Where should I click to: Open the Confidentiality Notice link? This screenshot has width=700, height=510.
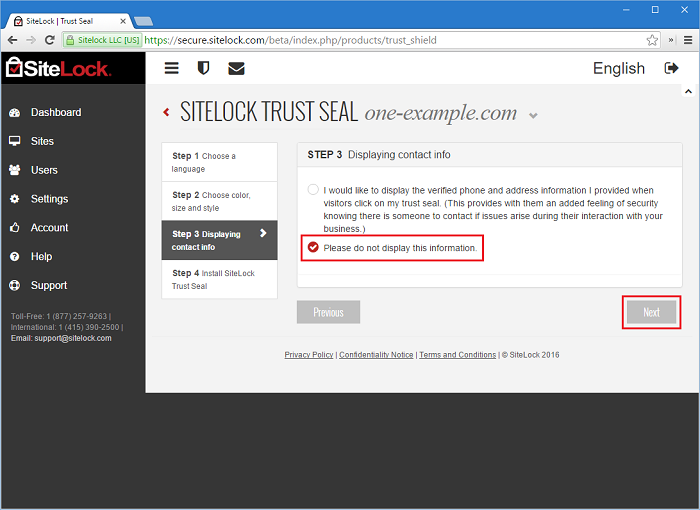tap(376, 355)
